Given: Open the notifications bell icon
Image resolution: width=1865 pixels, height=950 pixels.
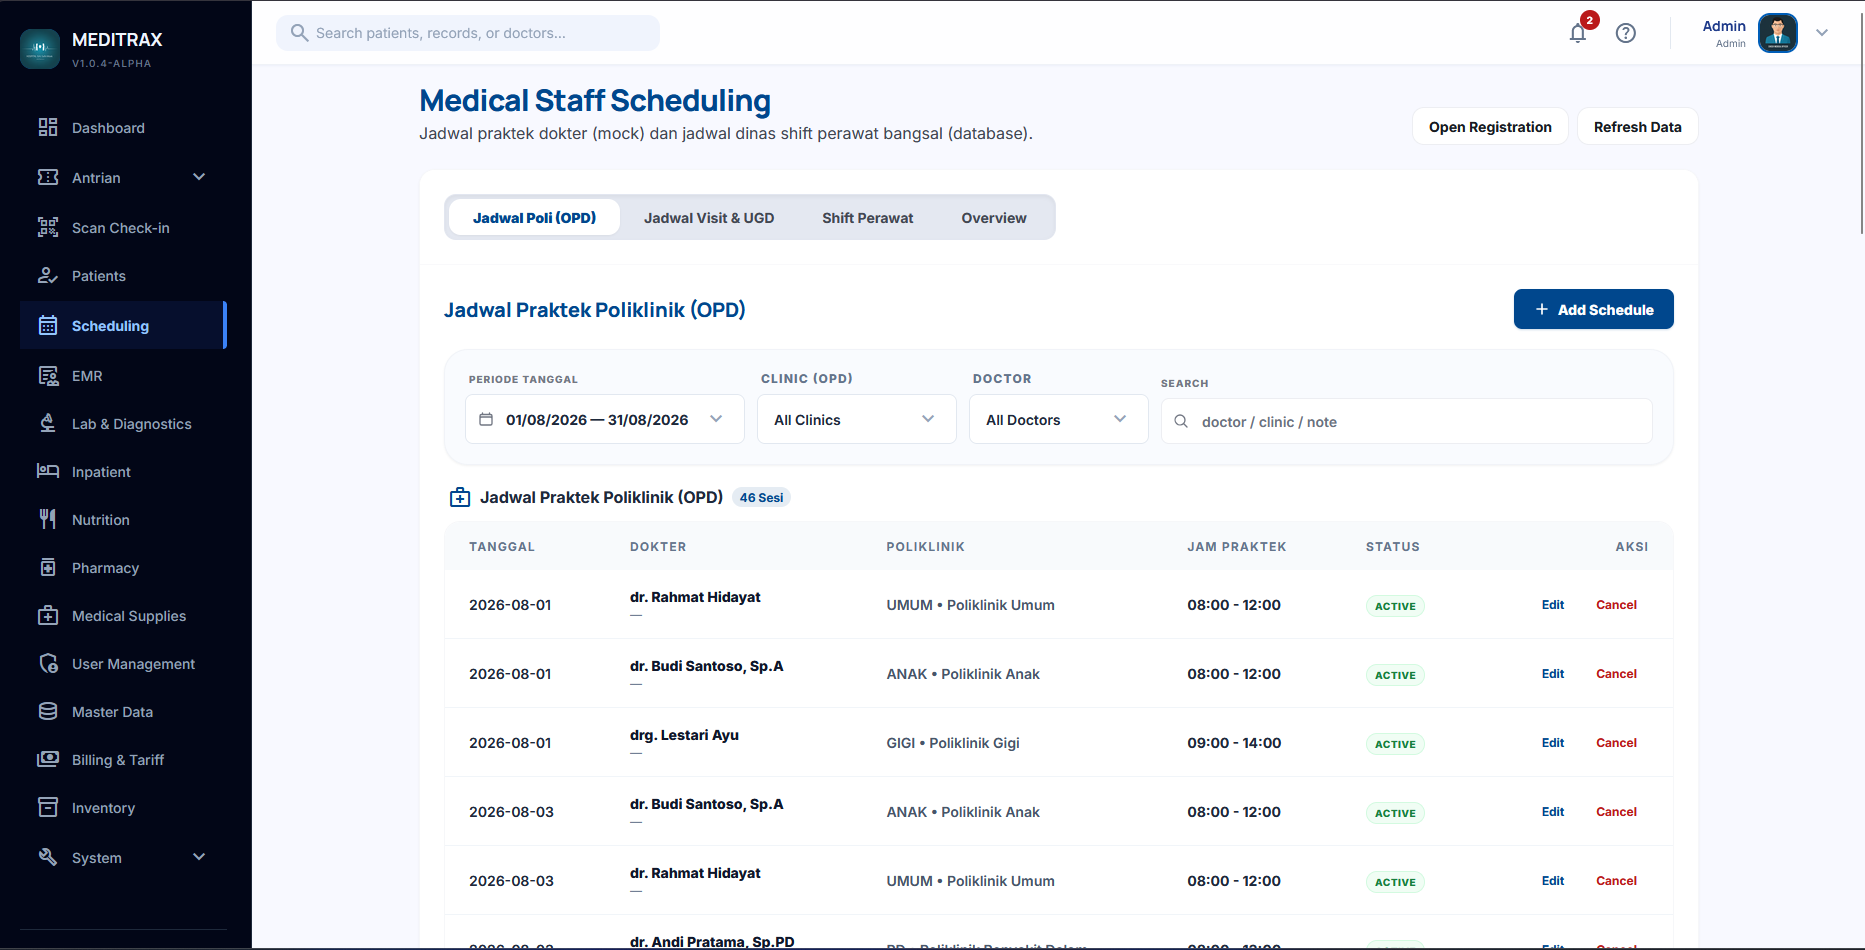Looking at the screenshot, I should click(1578, 33).
